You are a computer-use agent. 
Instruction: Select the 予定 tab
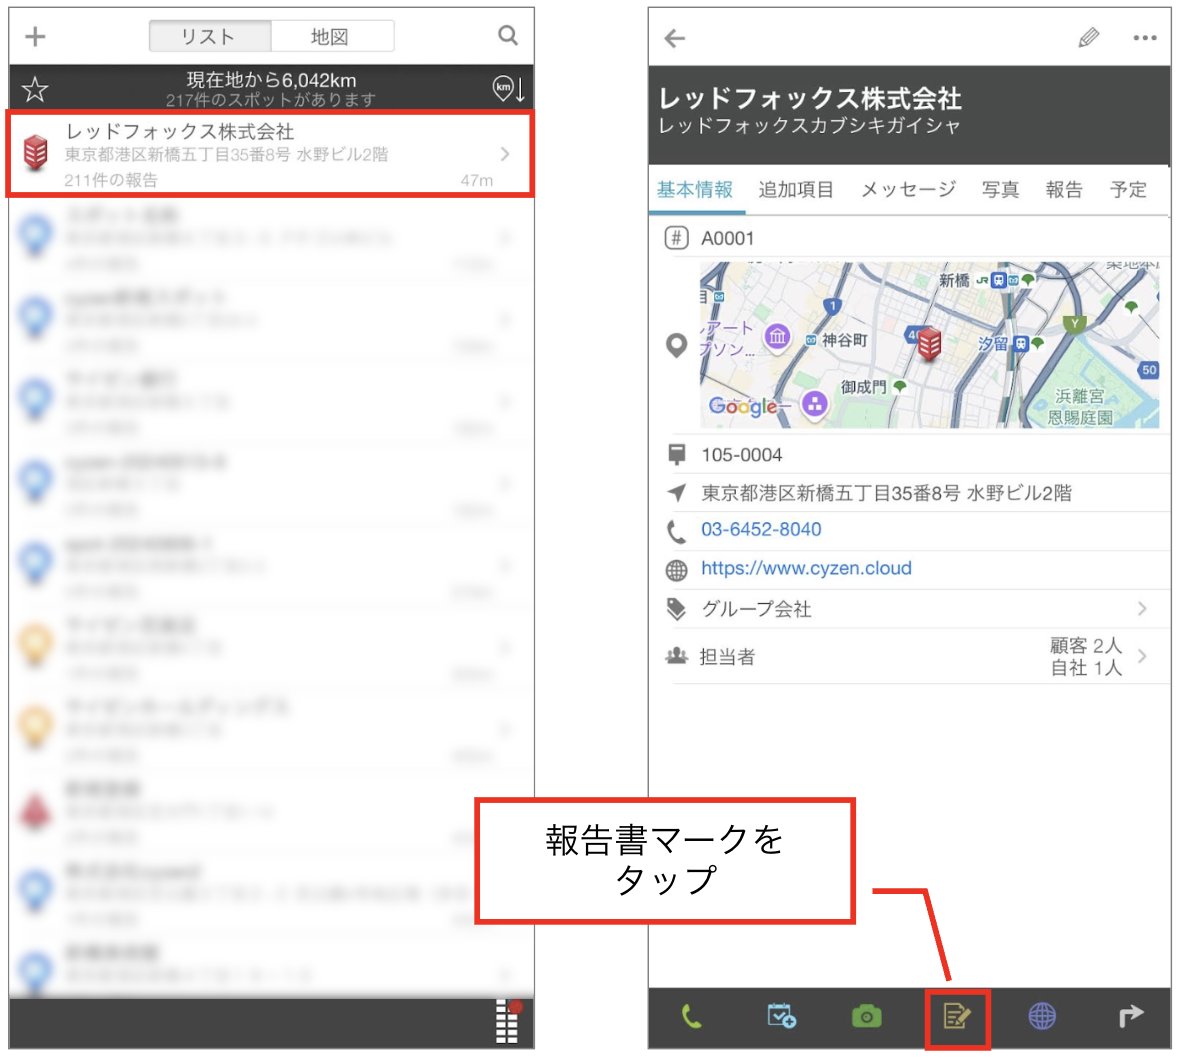[x=1128, y=189]
